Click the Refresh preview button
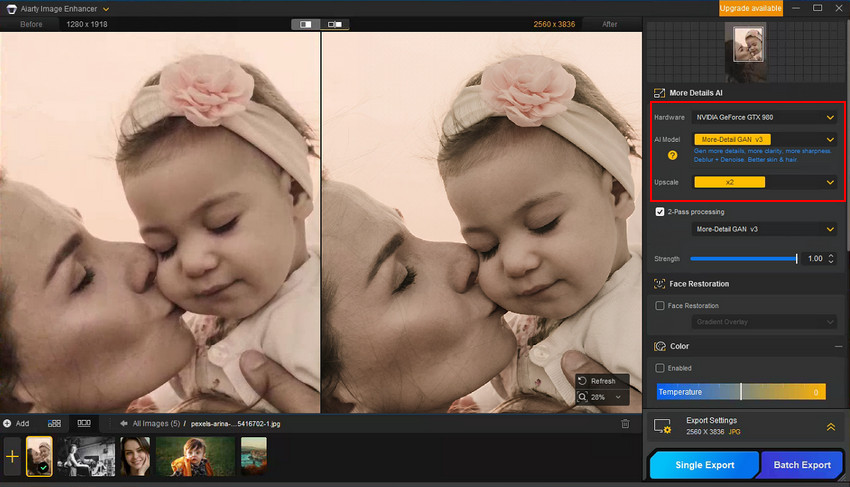The height and width of the screenshot is (487, 850). (602, 381)
